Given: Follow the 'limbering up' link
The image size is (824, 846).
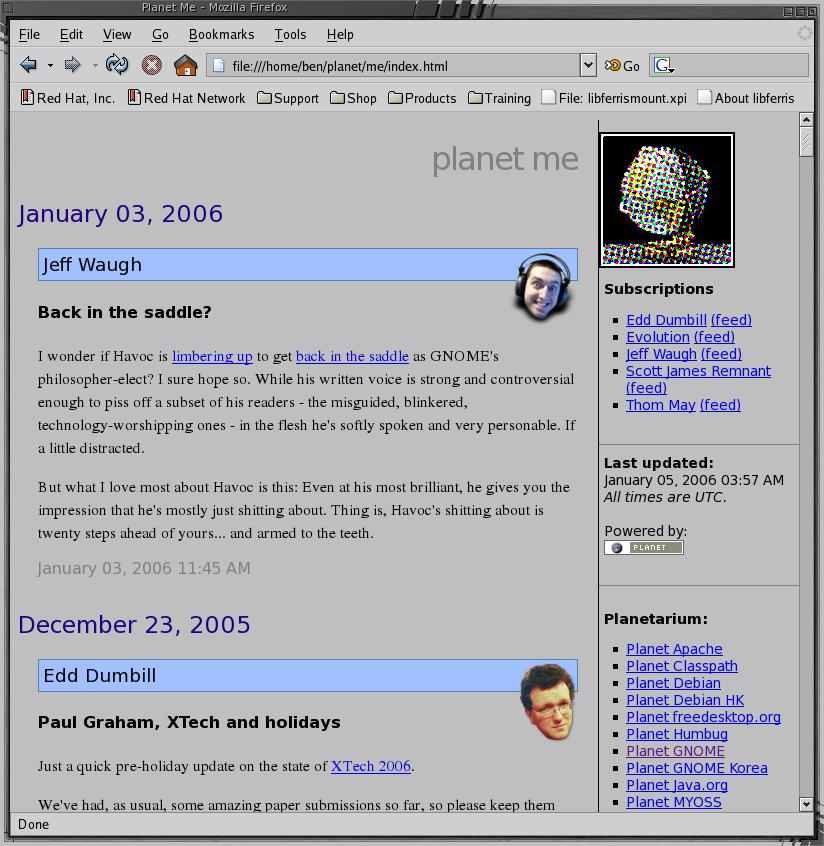Looking at the screenshot, I should (x=213, y=356).
